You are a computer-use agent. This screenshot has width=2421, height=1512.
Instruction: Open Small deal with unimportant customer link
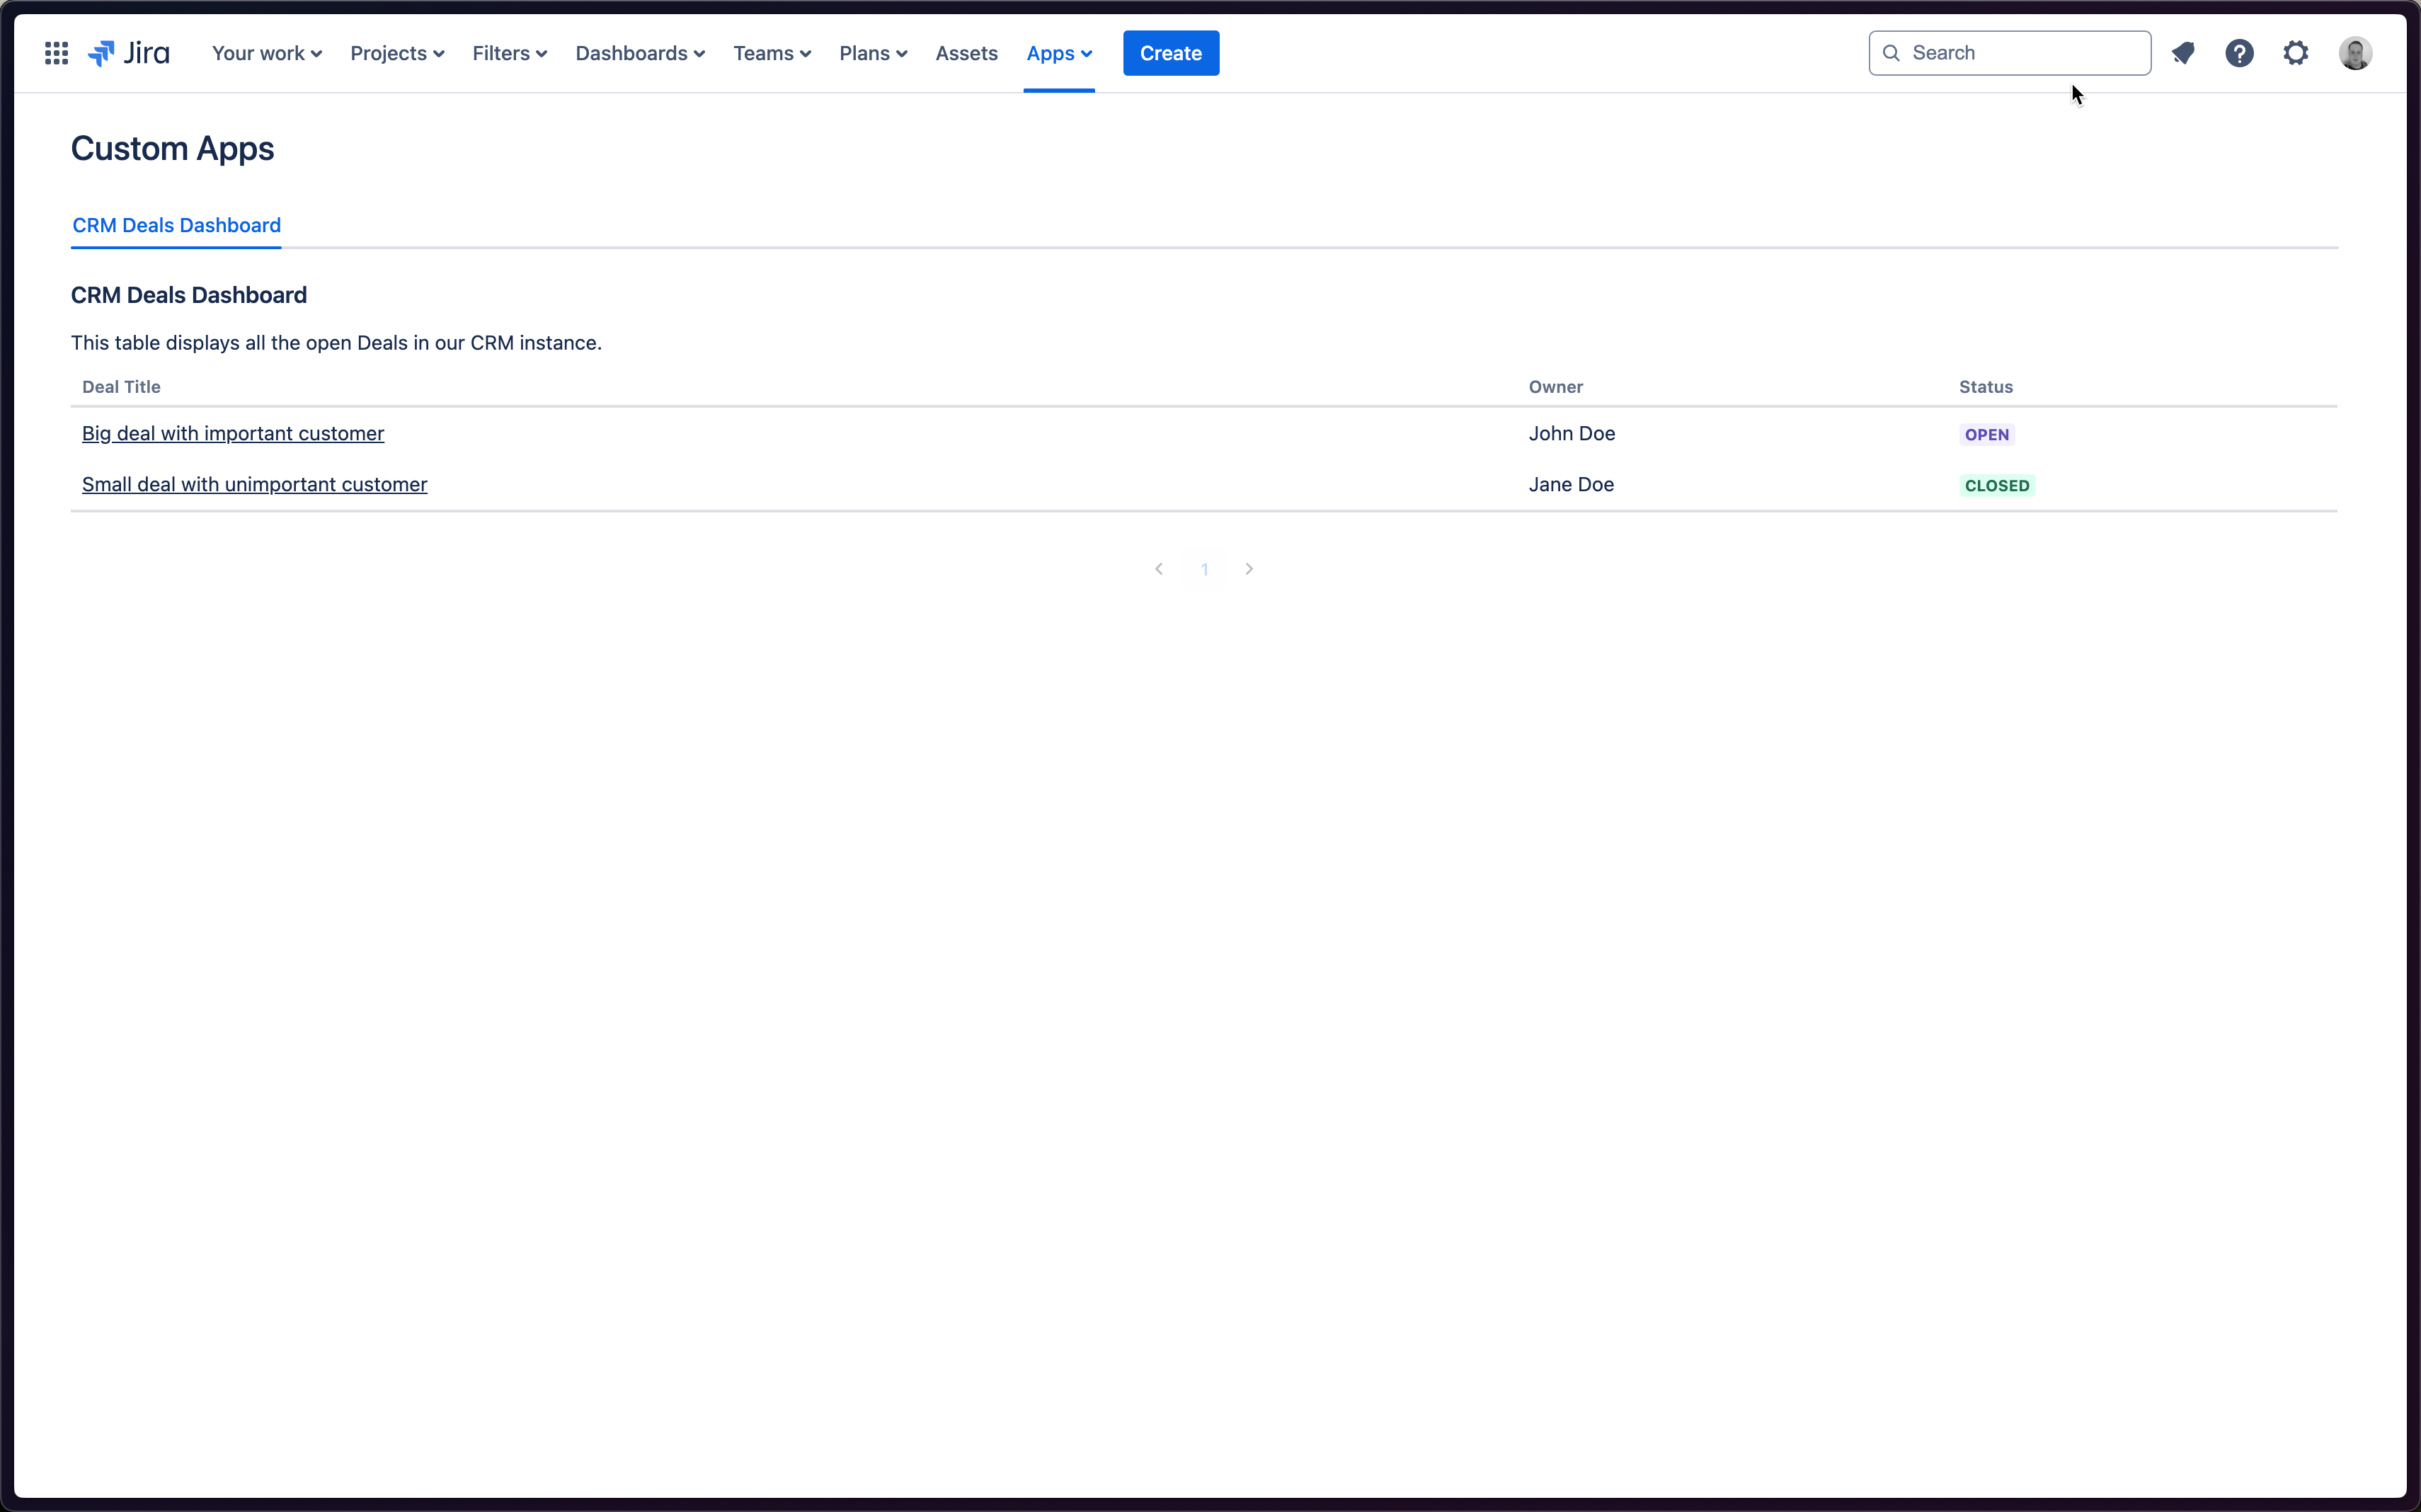[x=254, y=483]
